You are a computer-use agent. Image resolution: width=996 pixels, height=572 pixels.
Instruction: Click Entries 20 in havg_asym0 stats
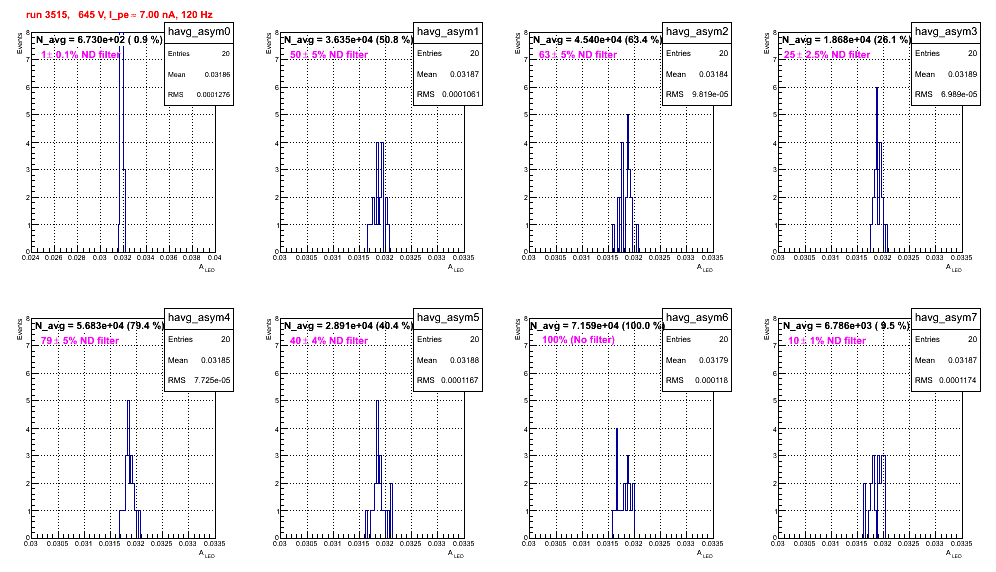(x=199, y=54)
